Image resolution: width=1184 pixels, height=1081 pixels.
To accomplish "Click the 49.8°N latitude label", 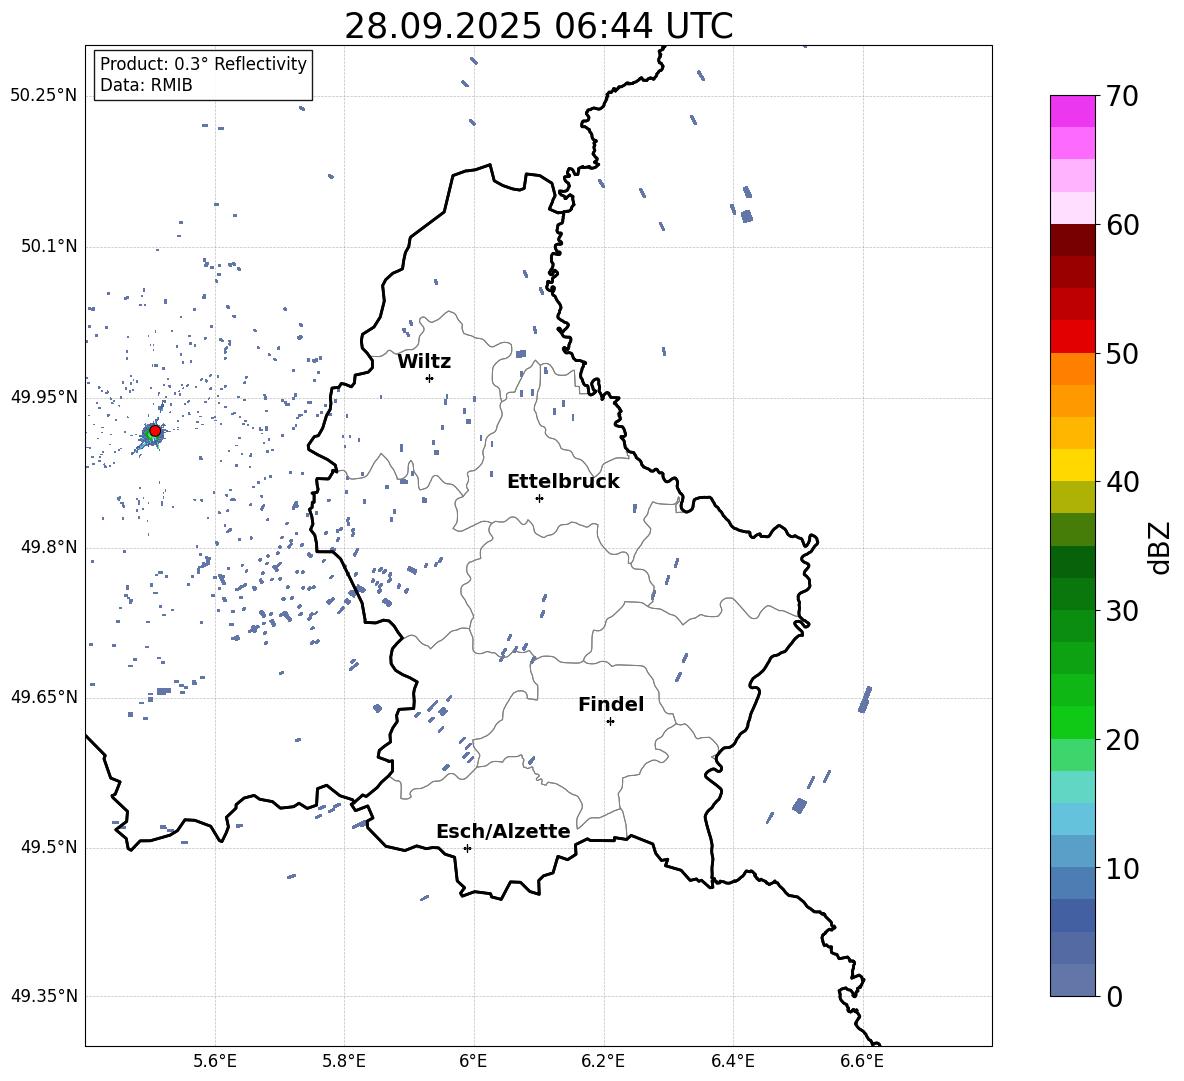I will 49,547.
